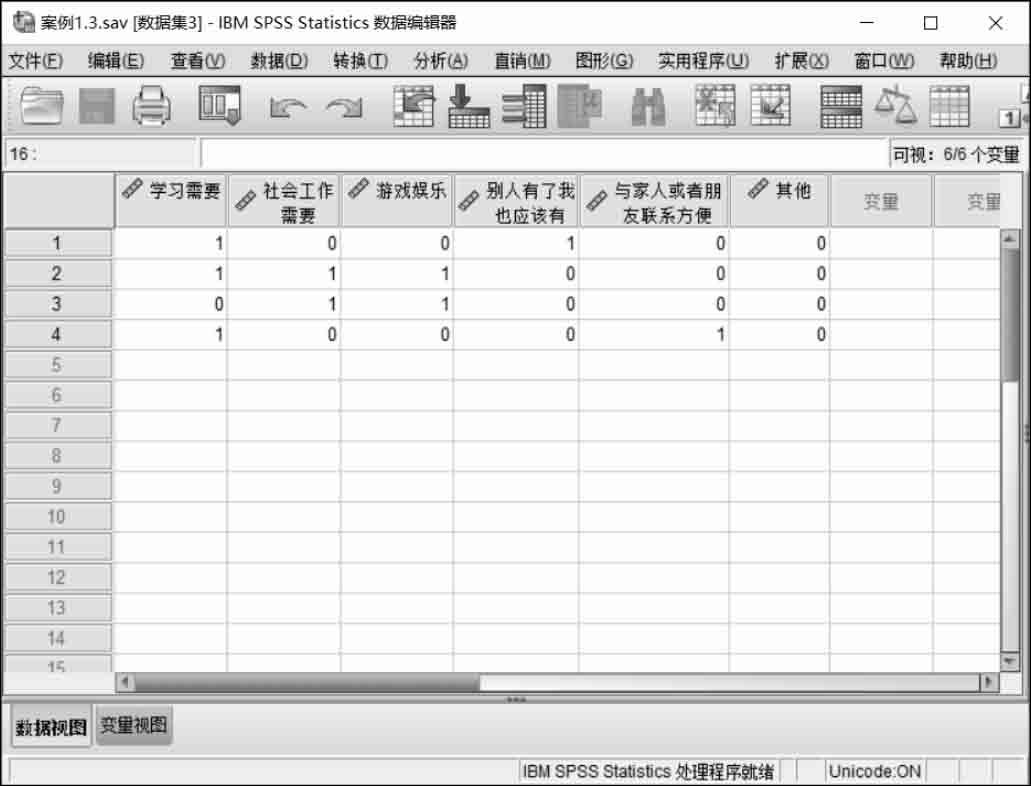Click the 可视: 6/6 个变量 indicator
The height and width of the screenshot is (786, 1031).
point(955,155)
